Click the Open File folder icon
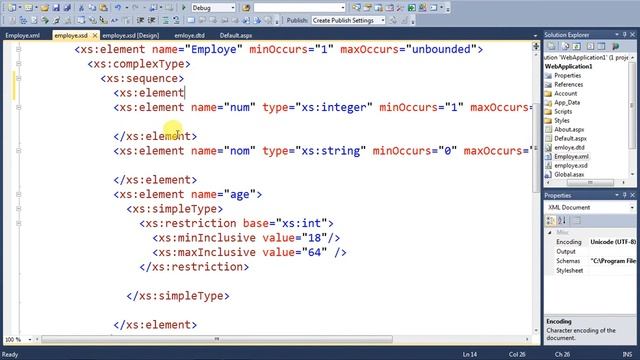640x360 pixels. [44, 8]
